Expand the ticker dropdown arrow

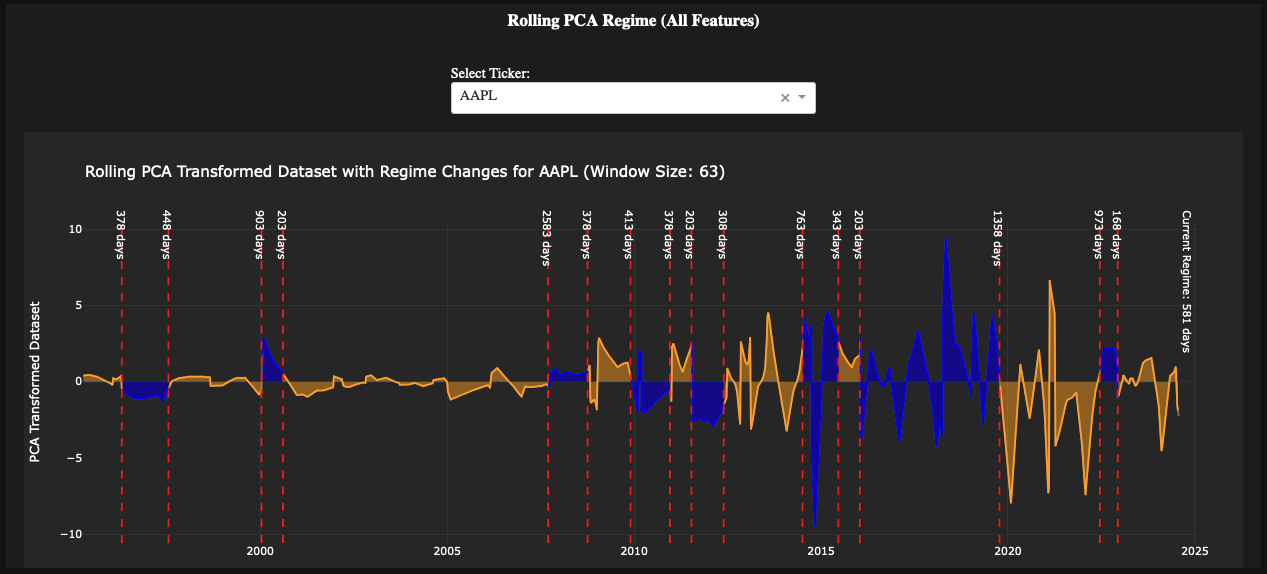click(802, 97)
